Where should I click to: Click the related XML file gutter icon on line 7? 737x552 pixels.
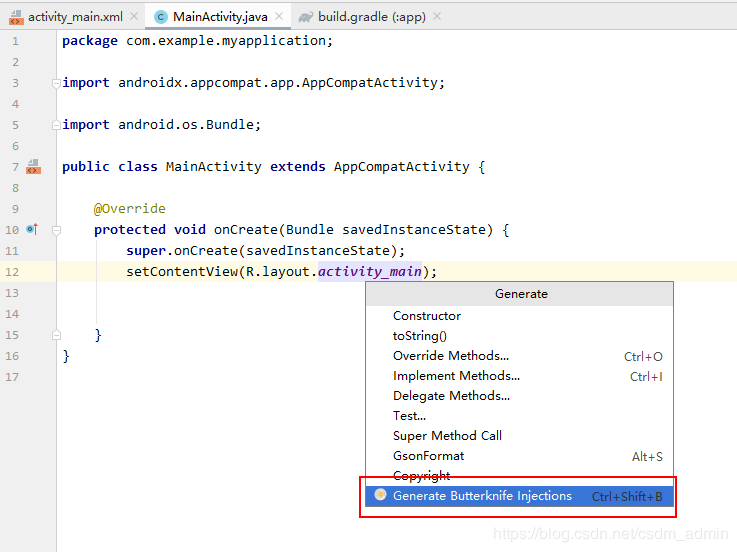tap(33, 166)
